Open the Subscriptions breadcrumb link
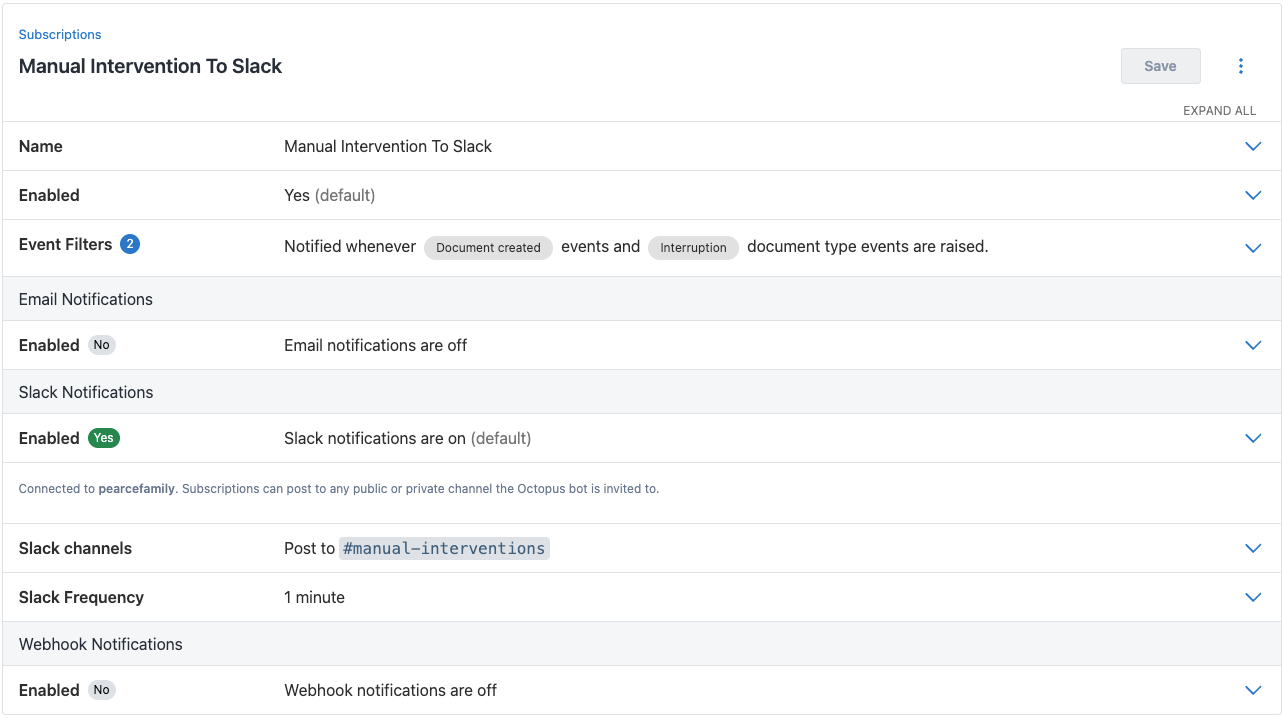This screenshot has height=718, width=1283. (60, 34)
